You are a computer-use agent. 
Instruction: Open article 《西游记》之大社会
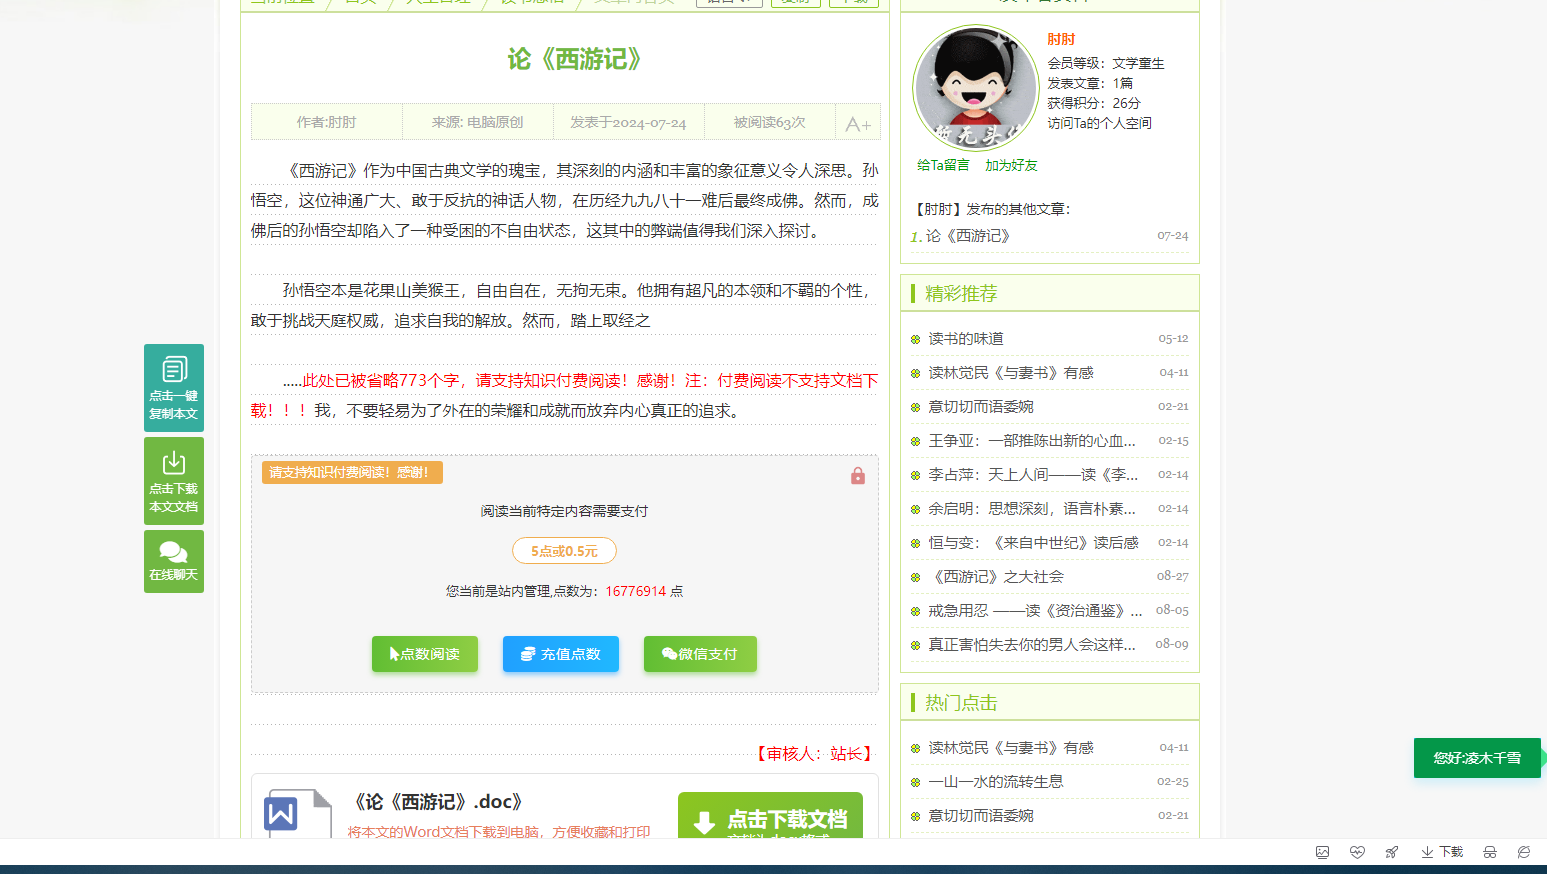(x=996, y=577)
